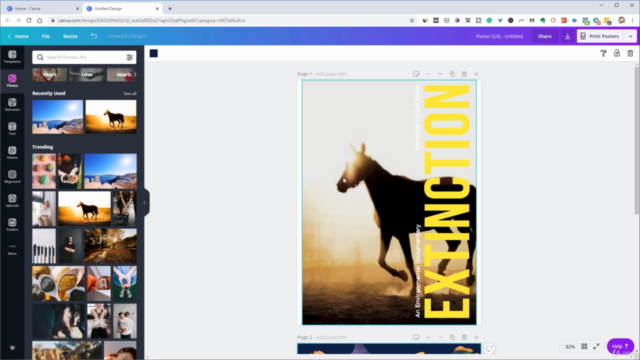640x360 pixels.
Task: Click the Print Posters button
Action: pos(601,36)
